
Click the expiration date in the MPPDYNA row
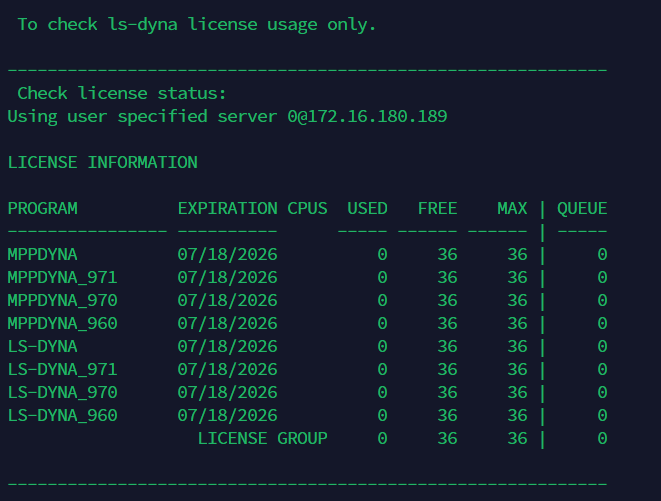click(x=227, y=254)
